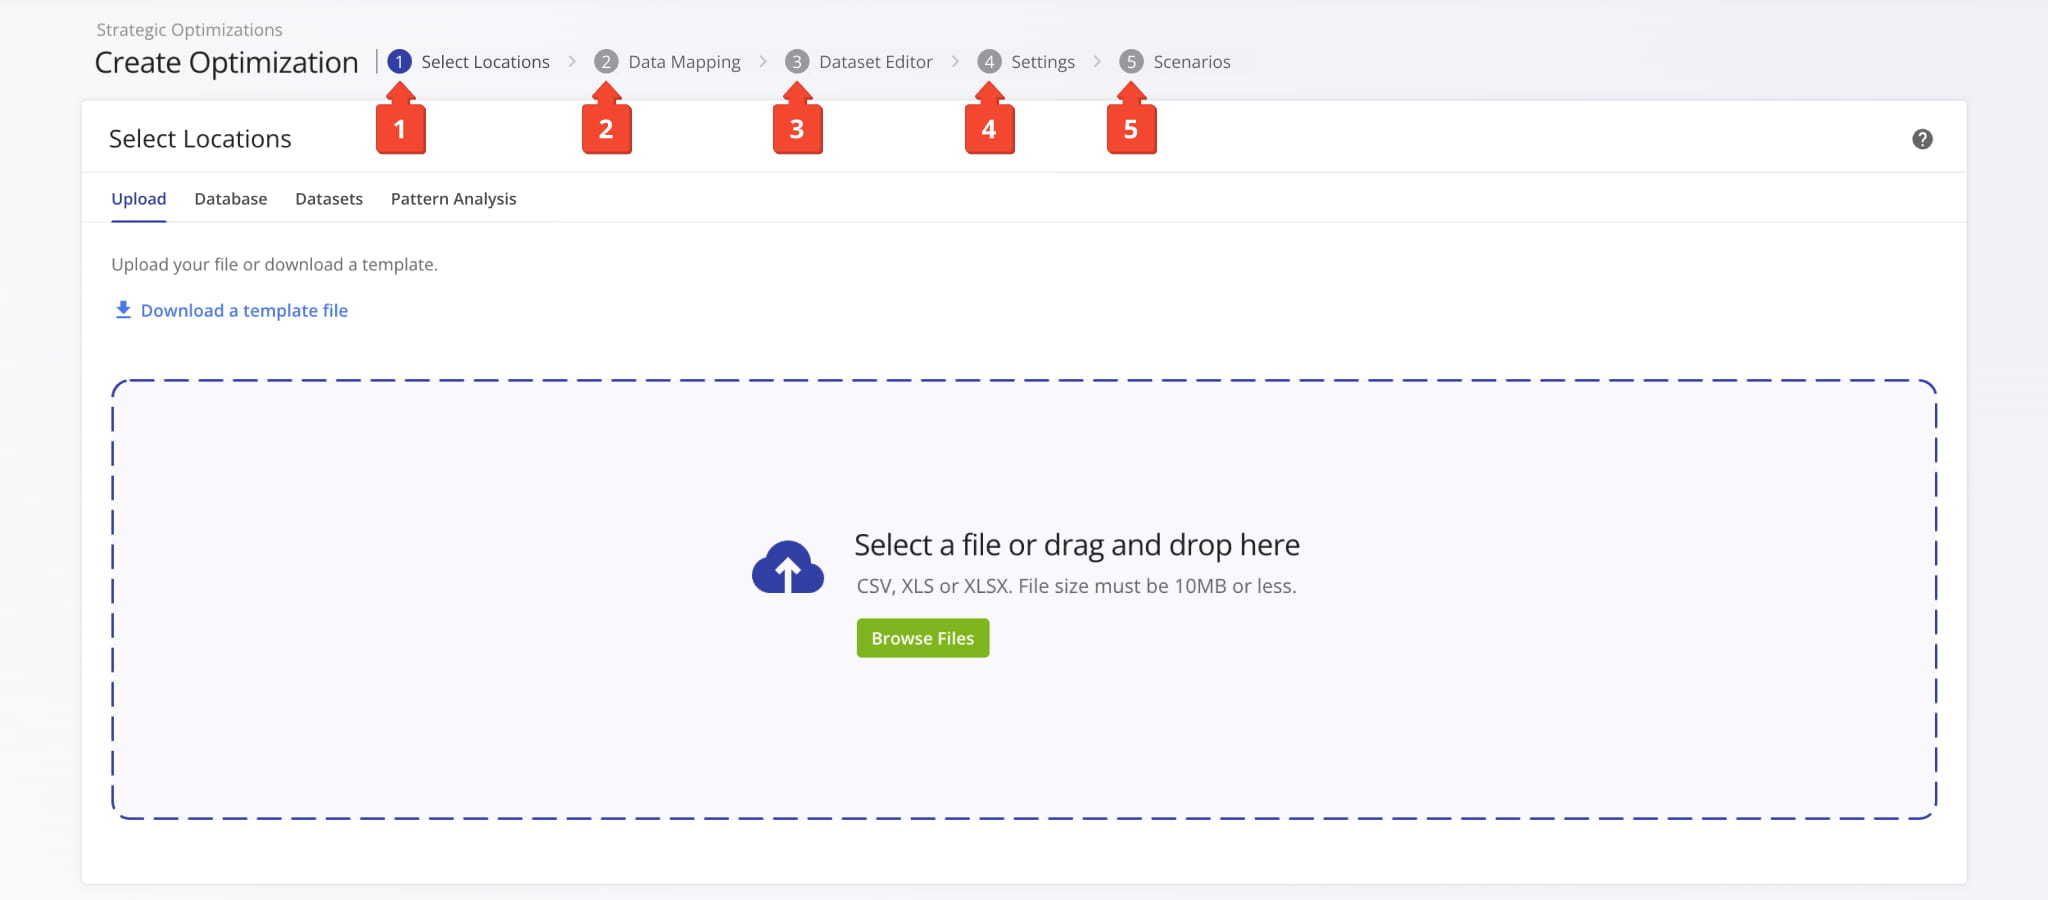This screenshot has width=2048, height=900.
Task: Select the Upload tab
Action: tap(139, 199)
